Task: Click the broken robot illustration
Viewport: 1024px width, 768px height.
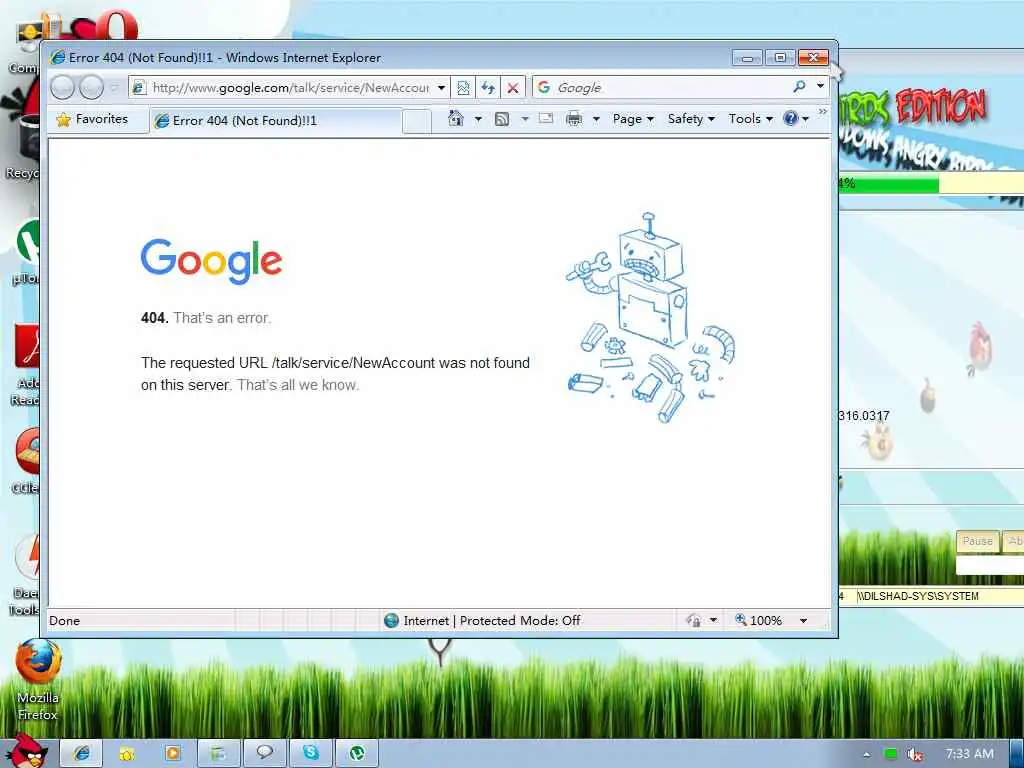Action: 650,317
